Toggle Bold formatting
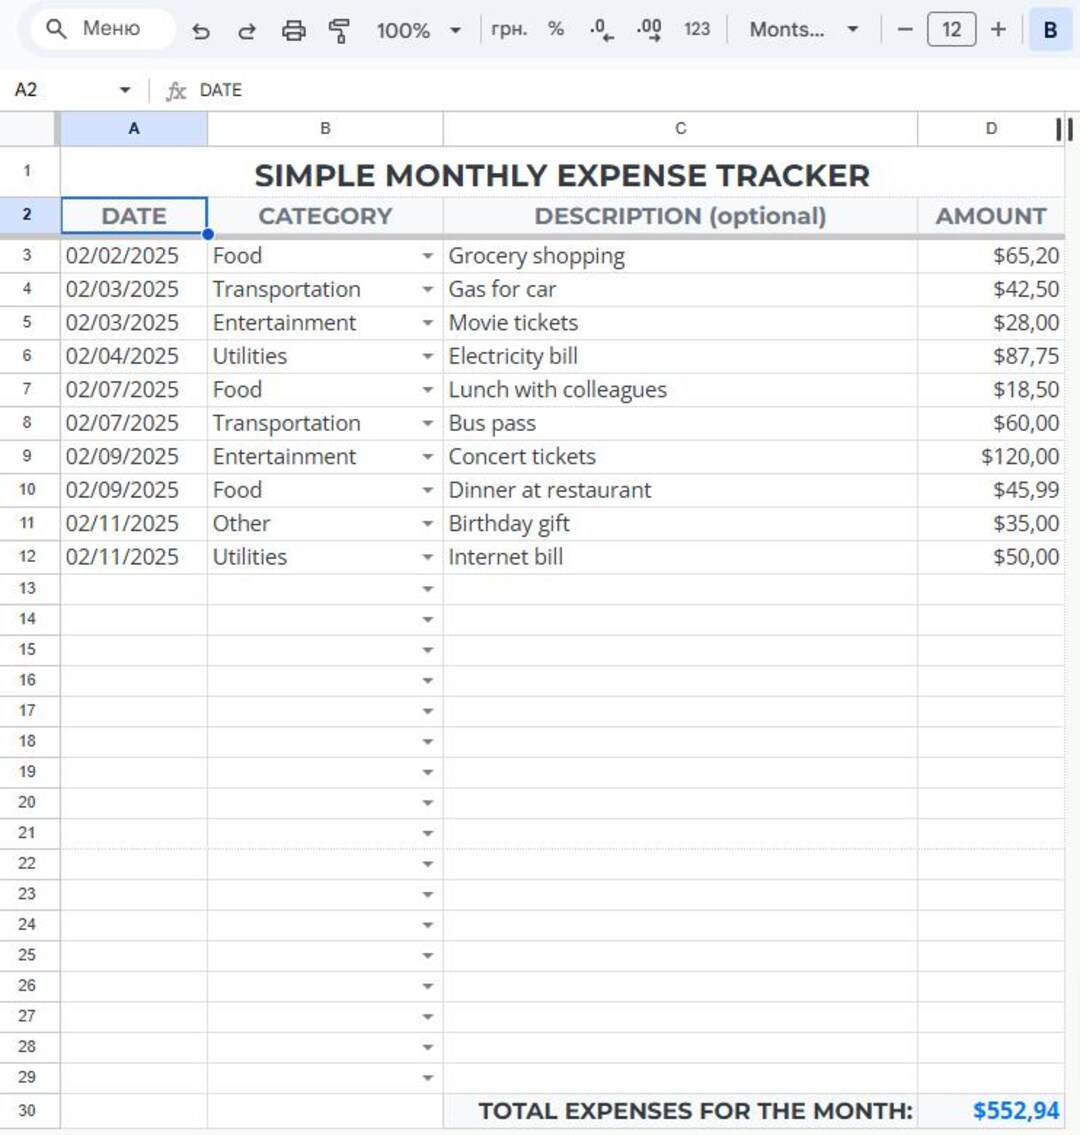The width and height of the screenshot is (1080, 1135). 1050,30
